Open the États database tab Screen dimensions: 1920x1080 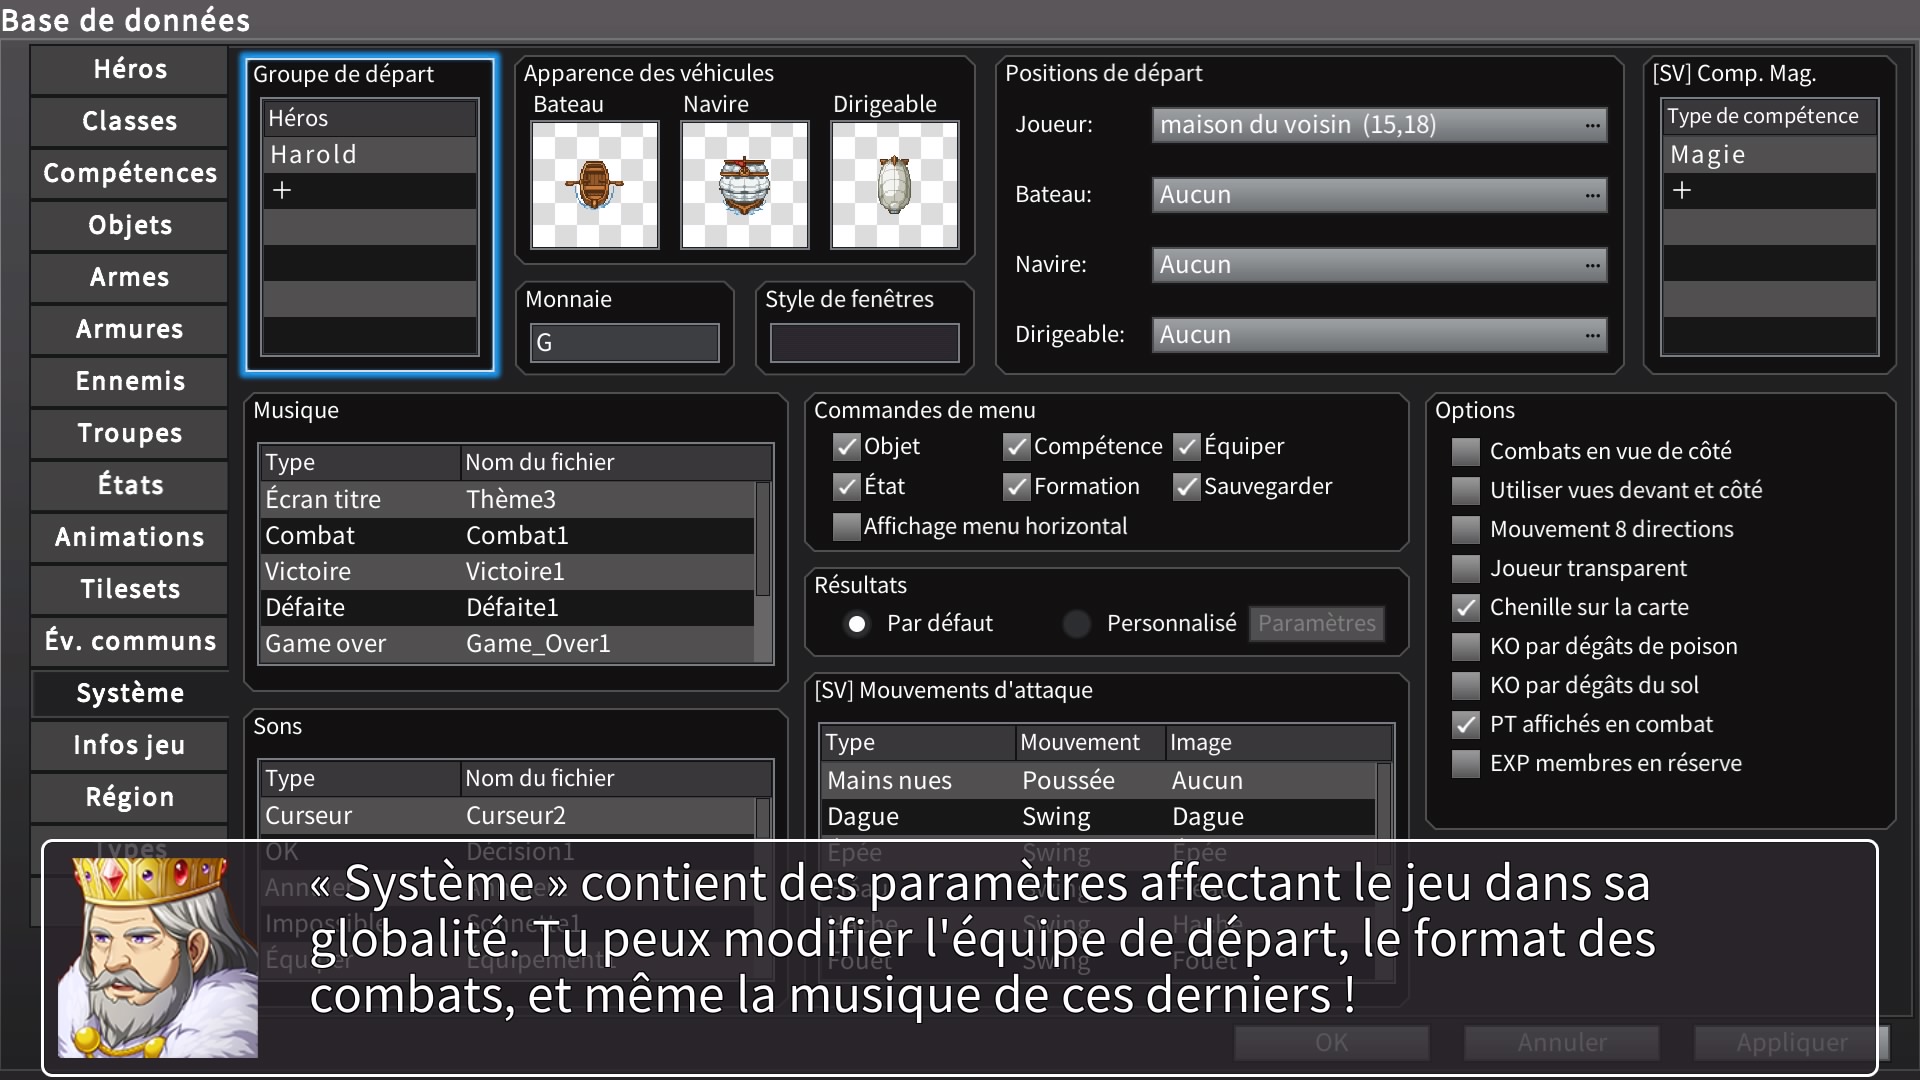tap(130, 485)
